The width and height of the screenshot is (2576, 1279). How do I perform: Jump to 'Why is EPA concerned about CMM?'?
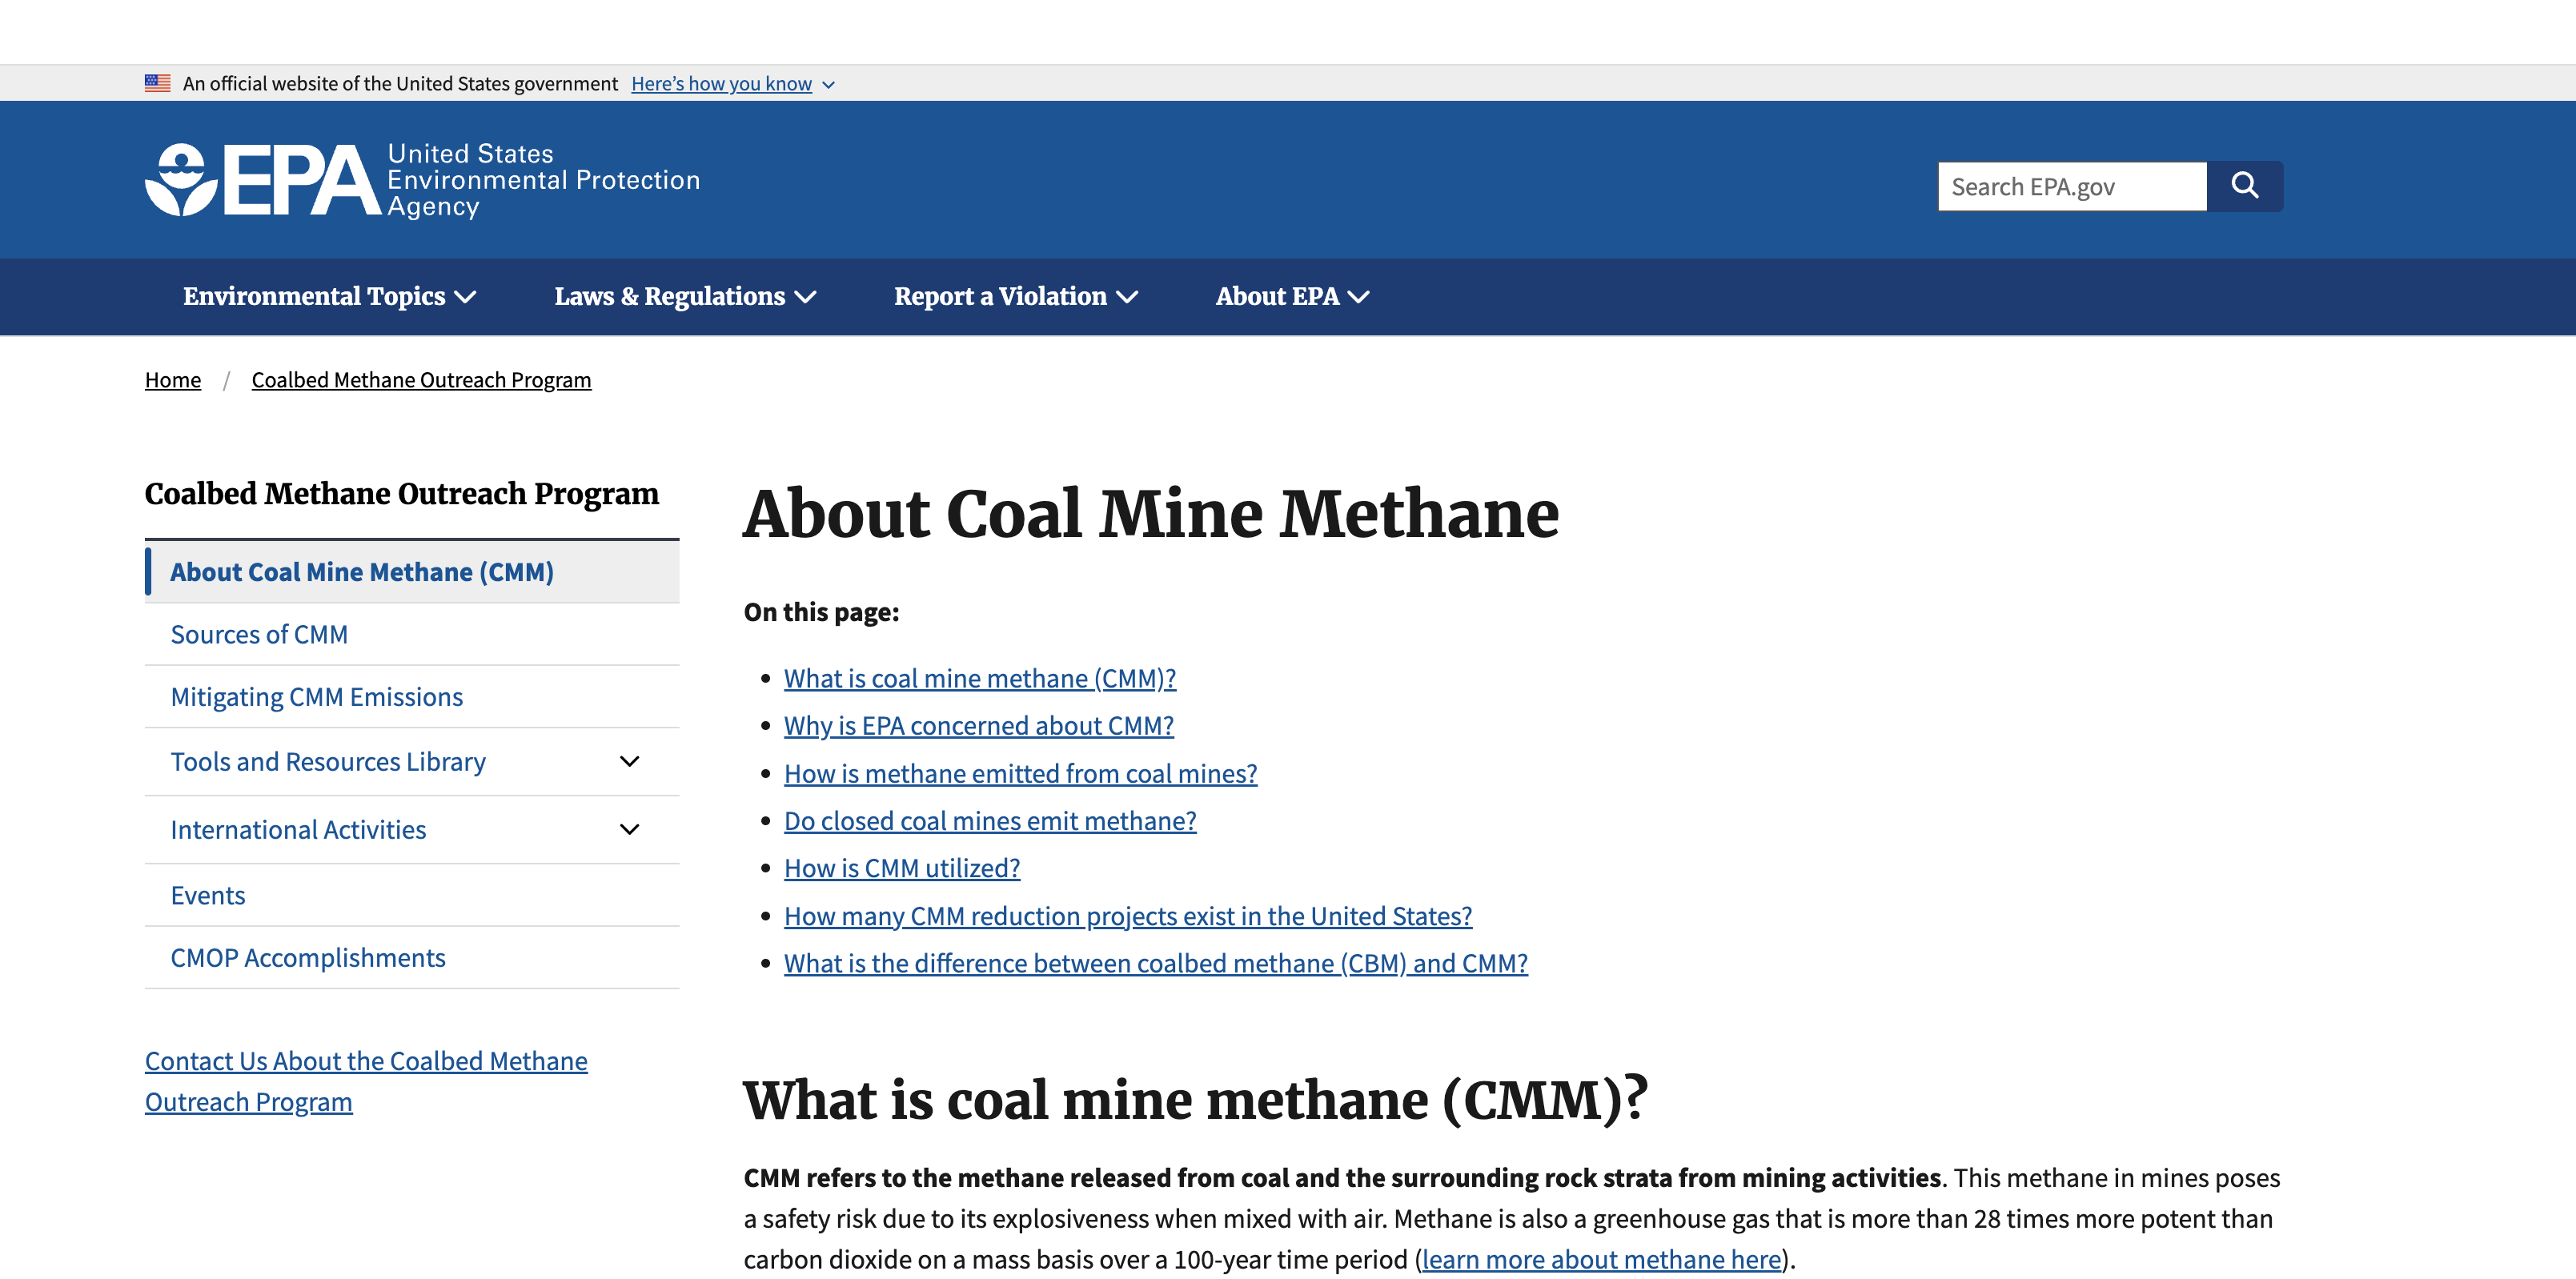pyautogui.click(x=979, y=726)
